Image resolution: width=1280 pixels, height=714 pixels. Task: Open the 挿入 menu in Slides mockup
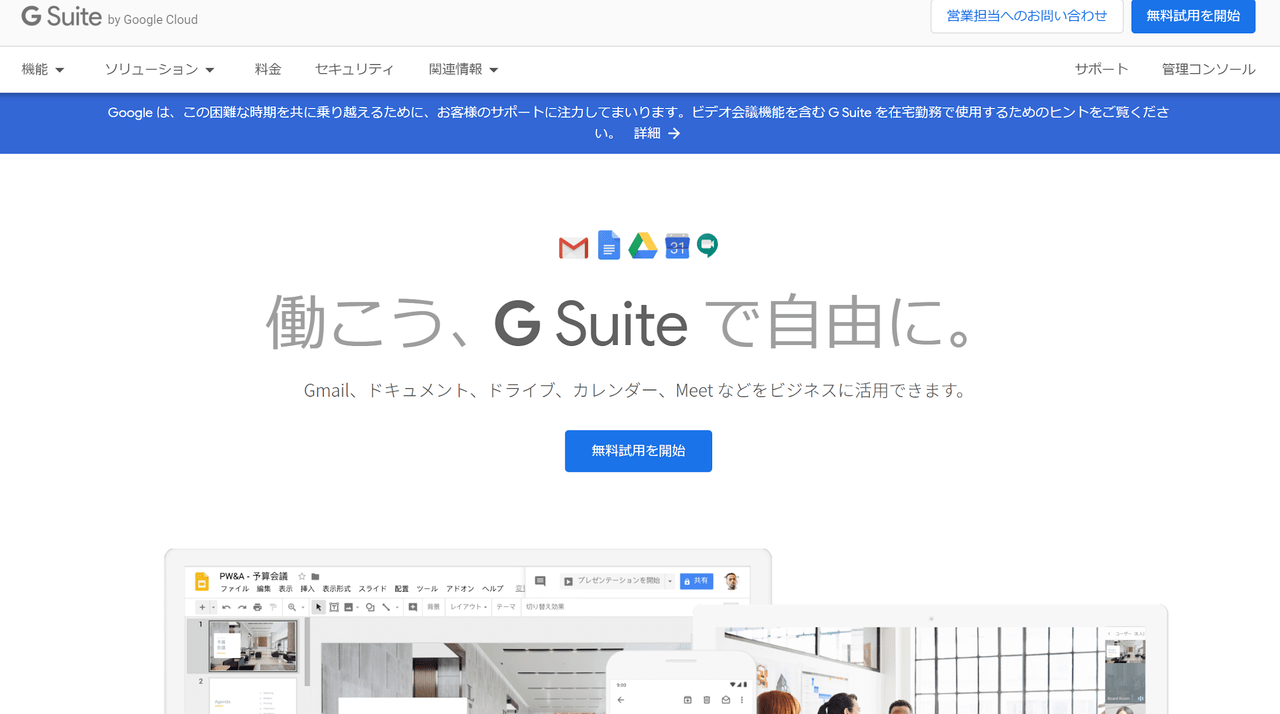308,589
